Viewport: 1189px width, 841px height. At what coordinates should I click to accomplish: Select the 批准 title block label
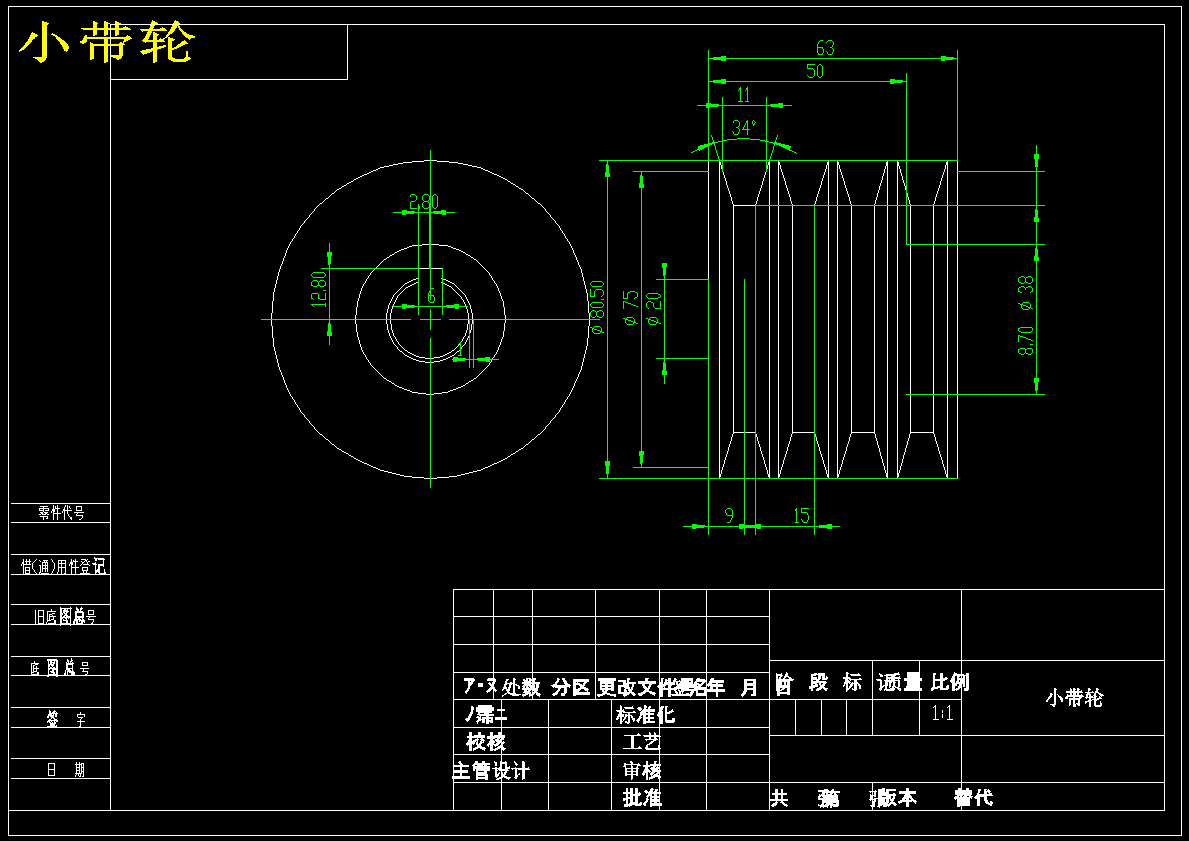[642, 797]
